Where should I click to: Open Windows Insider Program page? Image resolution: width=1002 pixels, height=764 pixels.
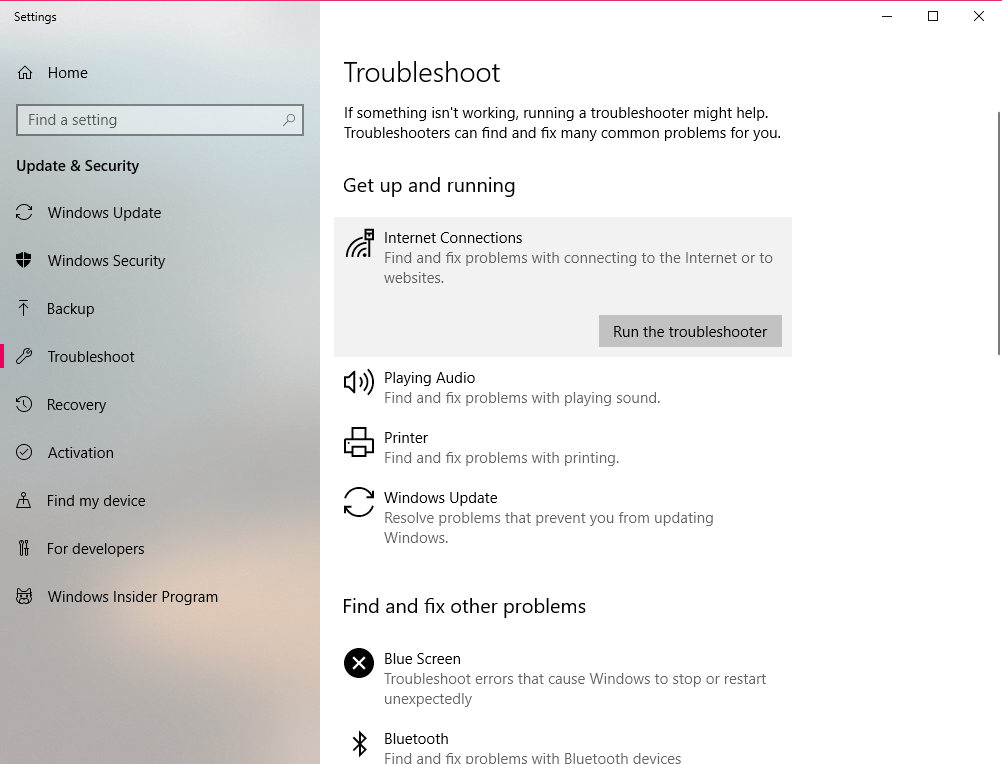click(160, 596)
